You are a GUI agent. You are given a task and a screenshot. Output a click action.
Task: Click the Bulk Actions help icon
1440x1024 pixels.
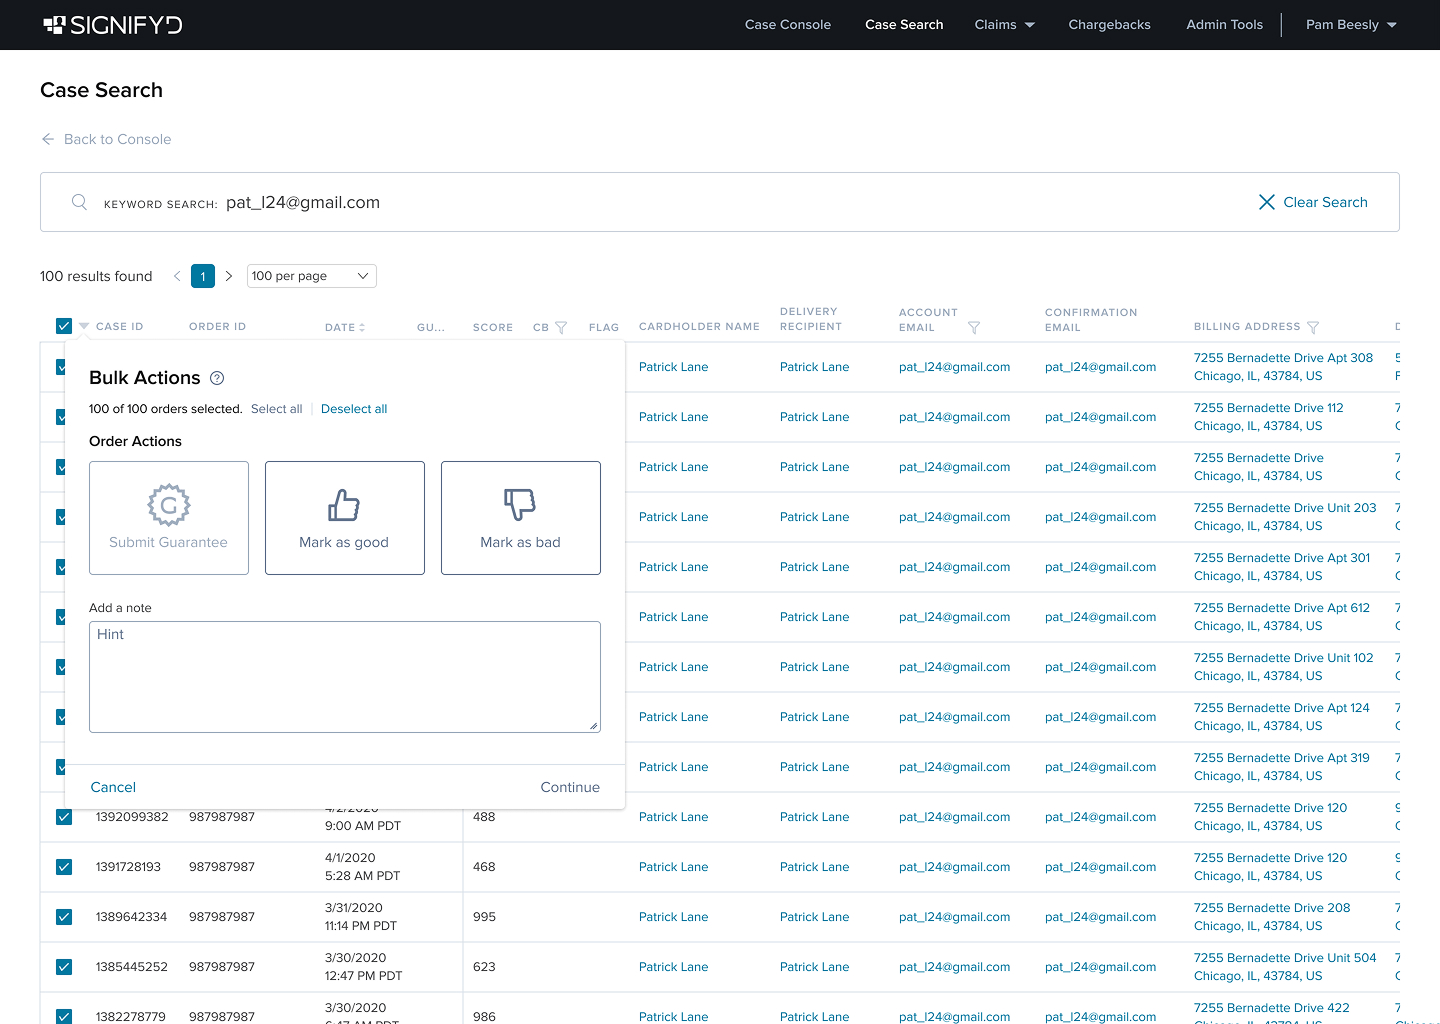pos(217,378)
